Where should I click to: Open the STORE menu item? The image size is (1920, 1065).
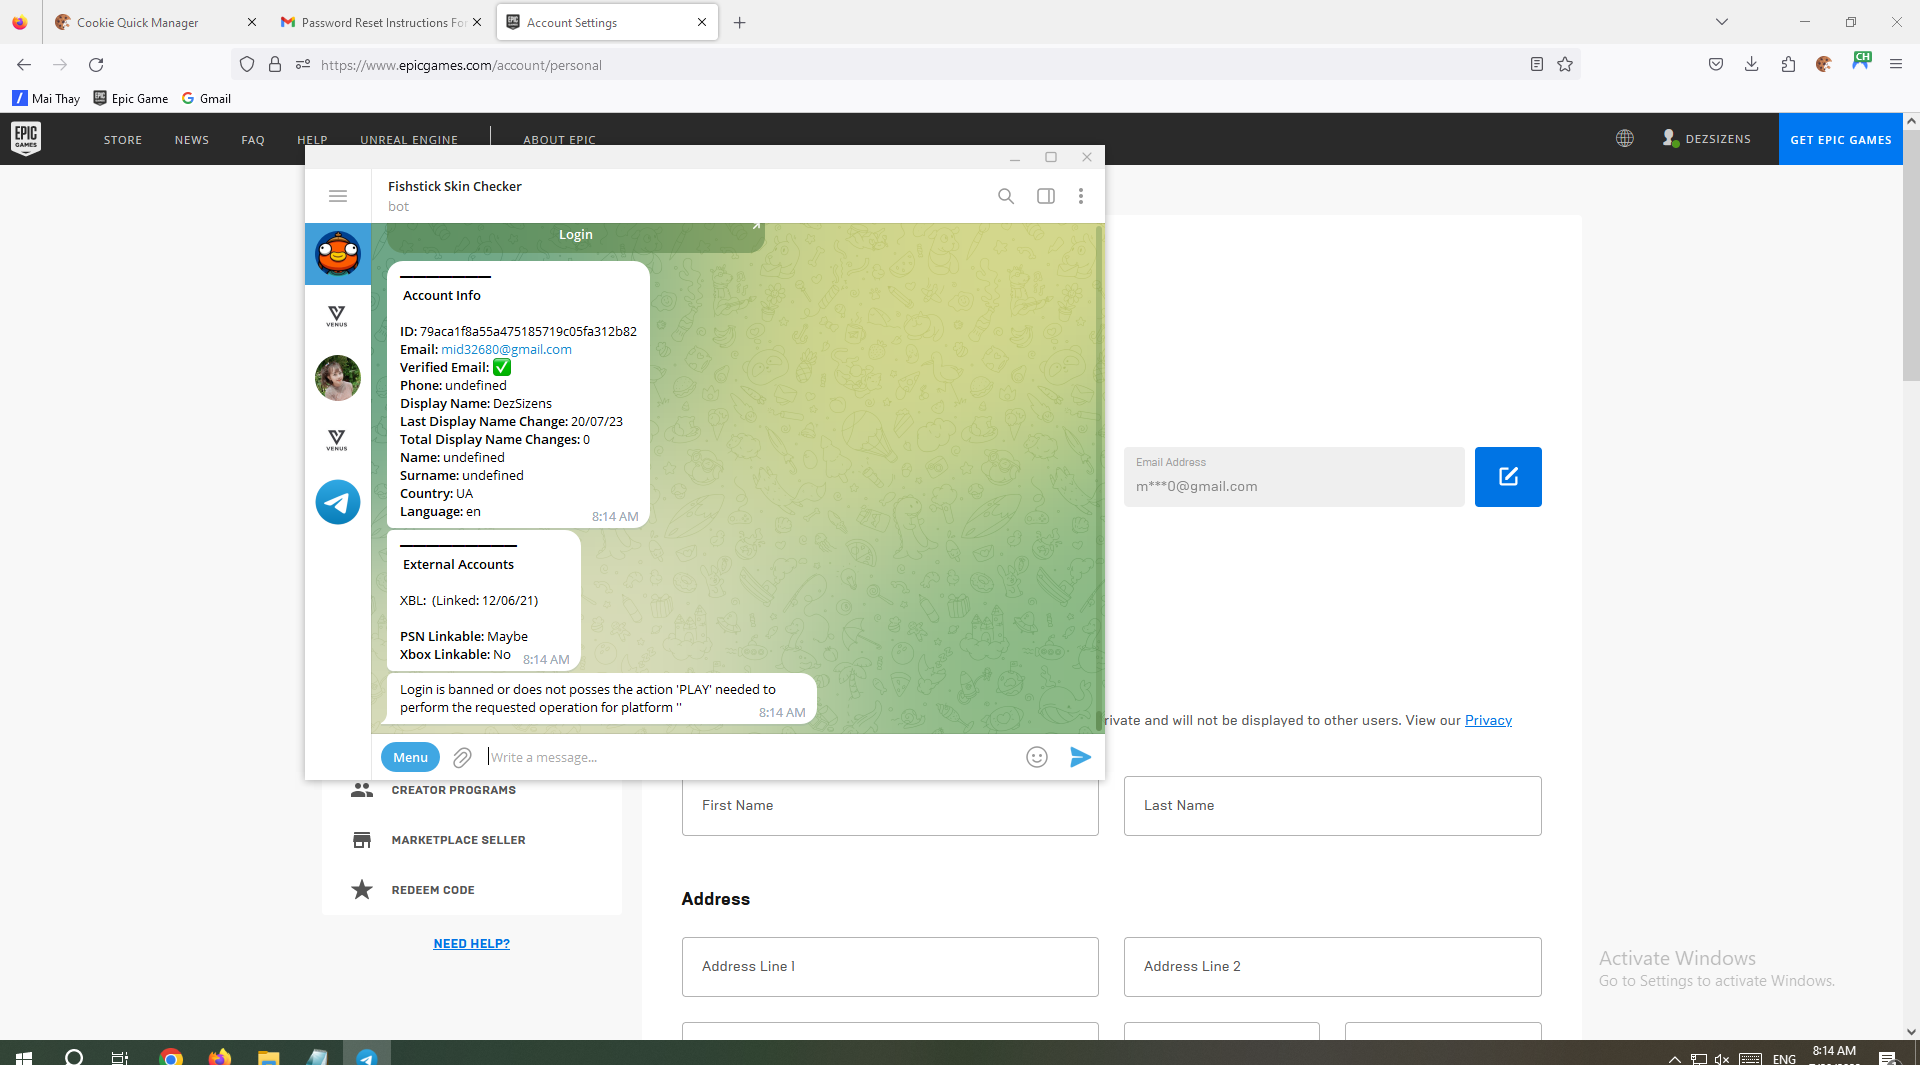123,140
